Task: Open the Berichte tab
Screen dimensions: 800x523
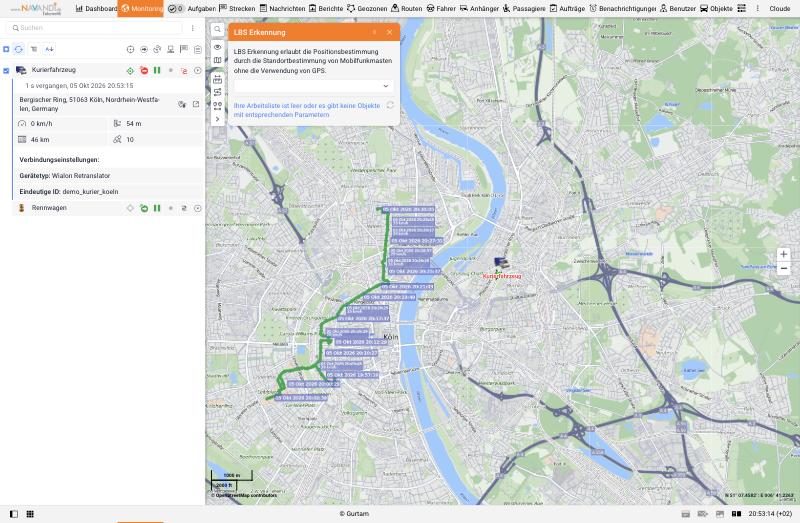Action: coord(326,9)
